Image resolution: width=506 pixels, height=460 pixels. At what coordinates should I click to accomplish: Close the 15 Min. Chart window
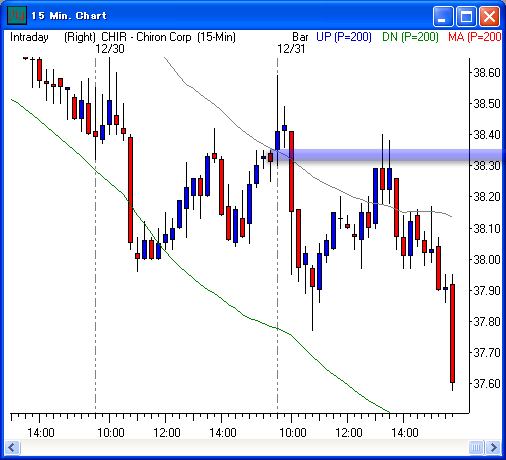click(x=489, y=16)
